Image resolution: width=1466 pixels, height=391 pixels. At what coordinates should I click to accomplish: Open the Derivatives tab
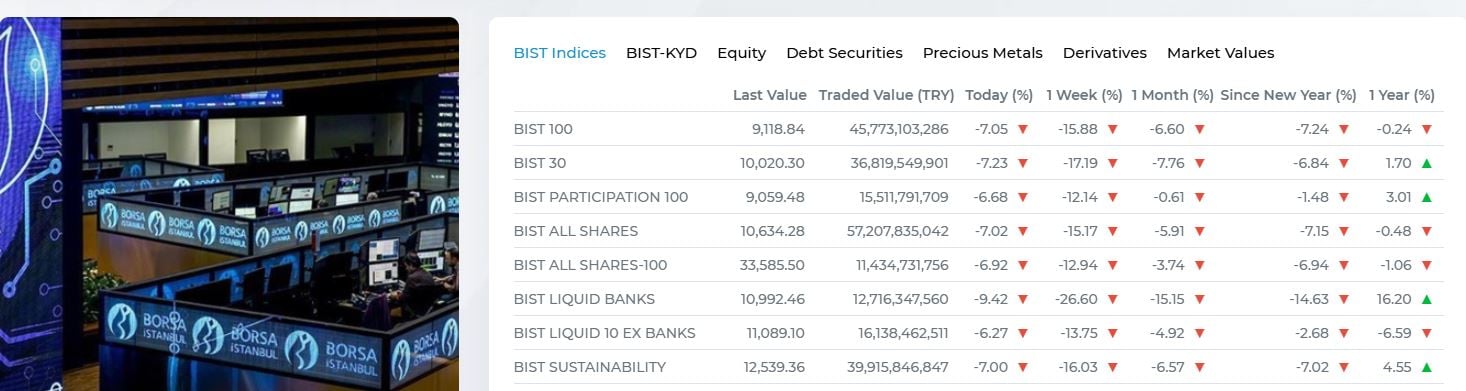pyautogui.click(x=1104, y=53)
